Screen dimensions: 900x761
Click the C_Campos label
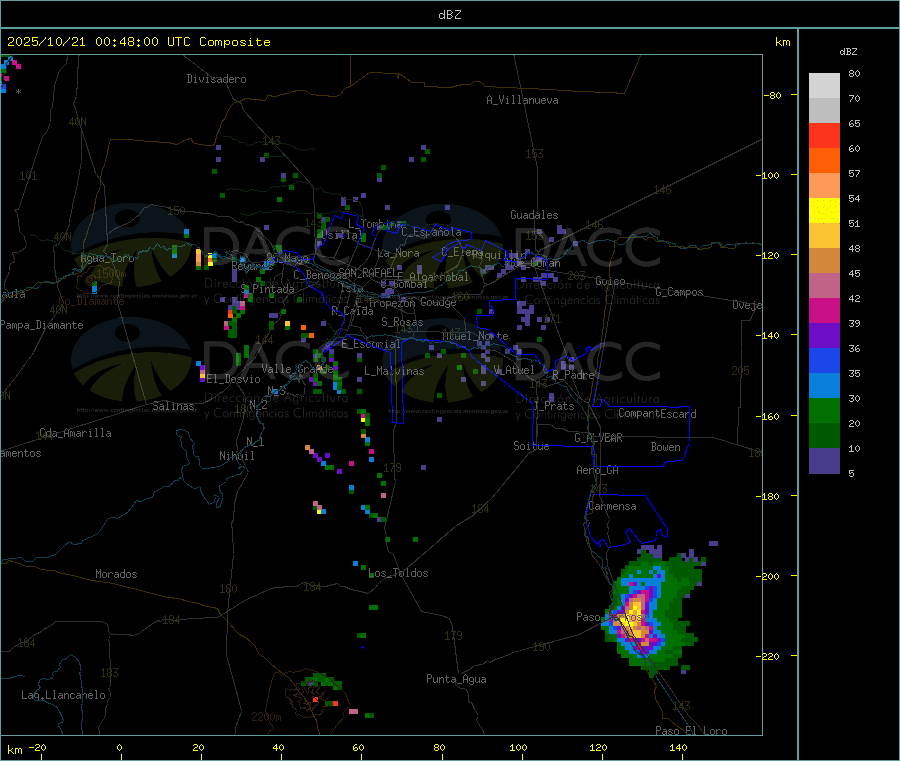pos(680,292)
